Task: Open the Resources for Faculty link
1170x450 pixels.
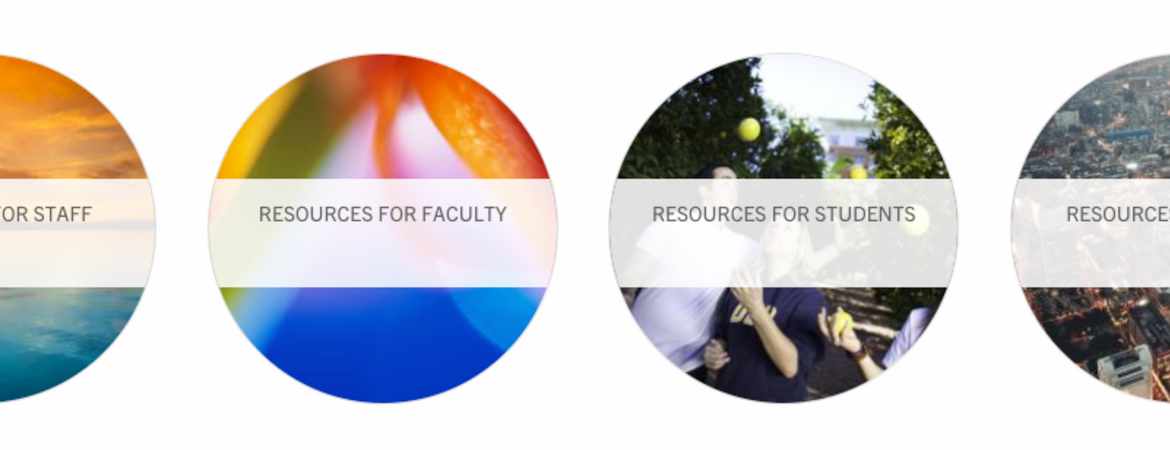Action: coord(382,214)
